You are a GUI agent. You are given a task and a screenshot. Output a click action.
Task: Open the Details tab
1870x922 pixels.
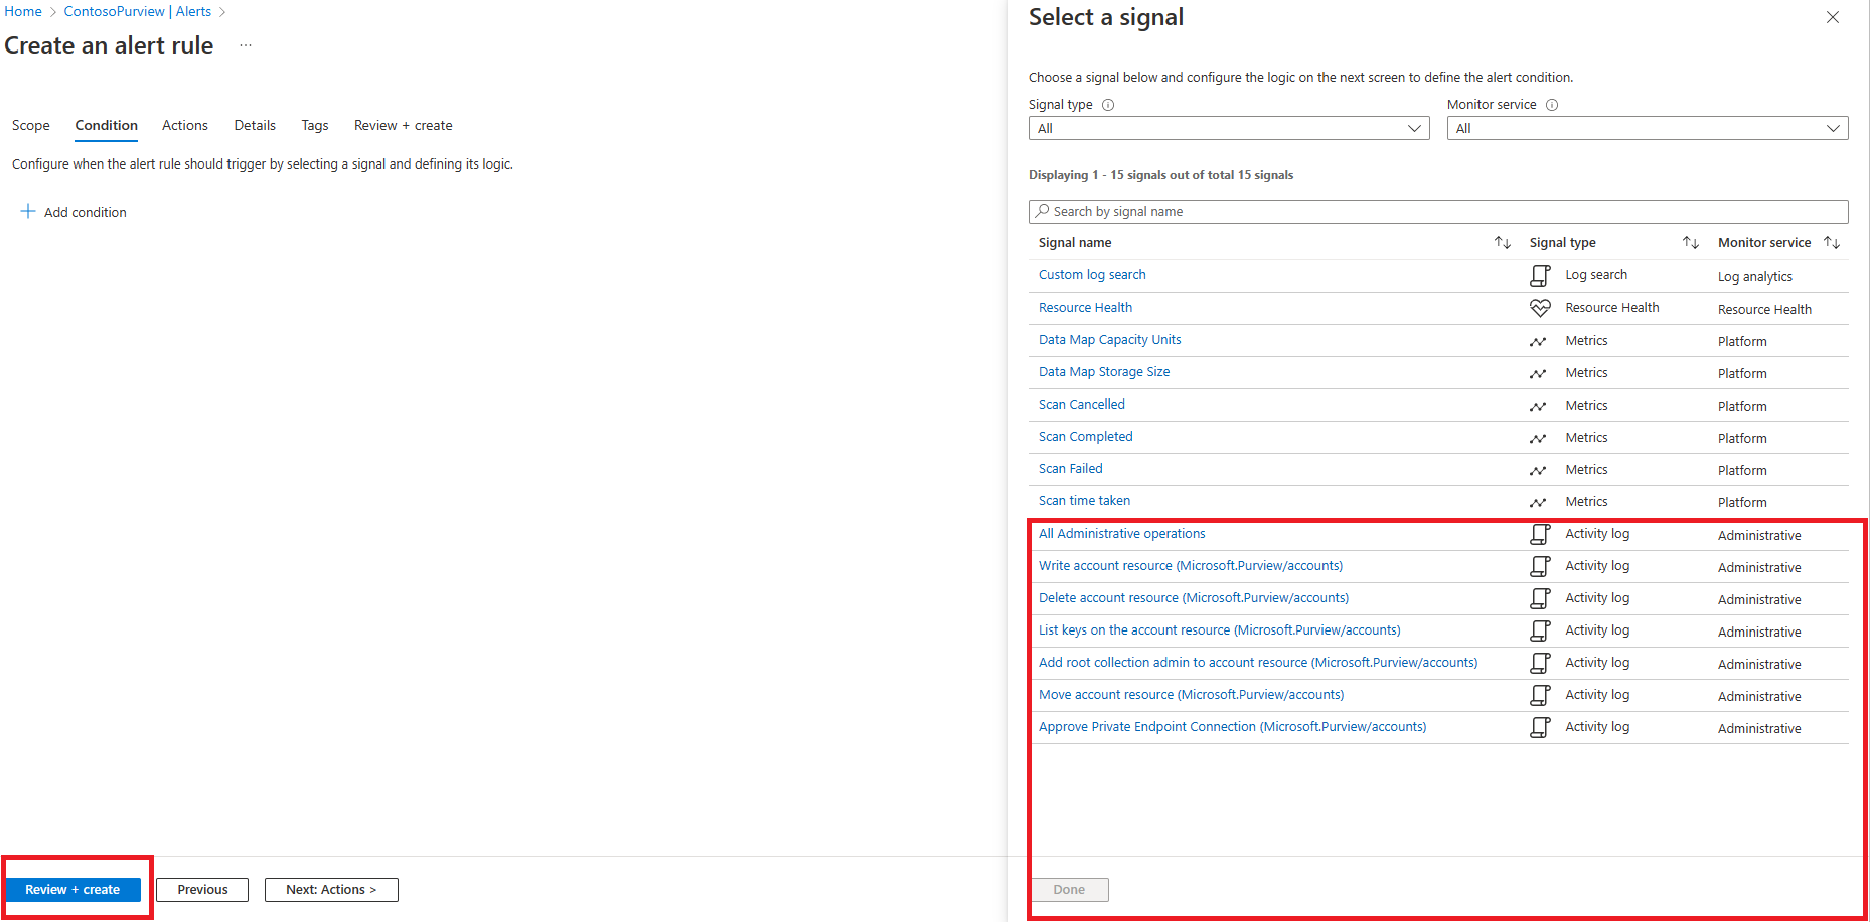[255, 125]
